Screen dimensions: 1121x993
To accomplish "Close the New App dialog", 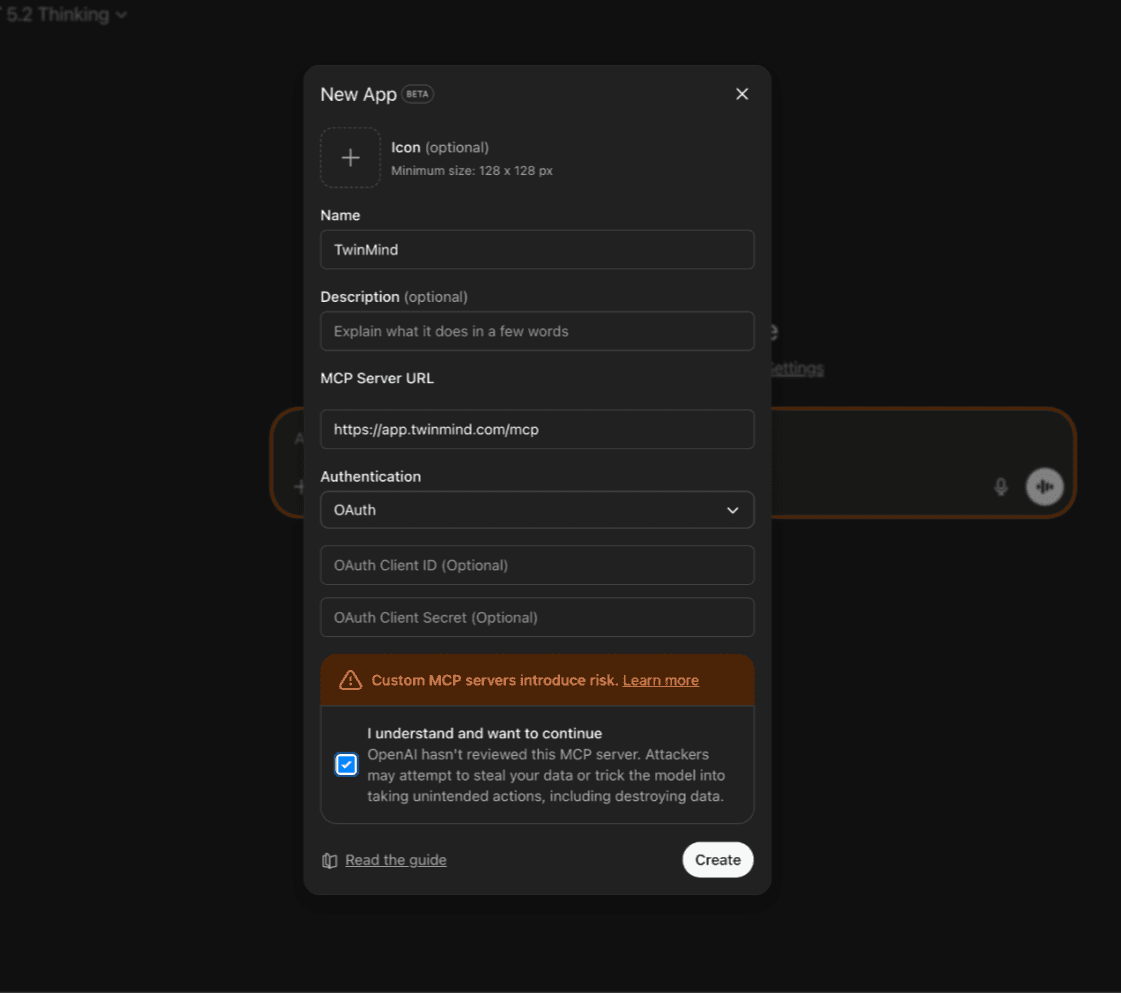I will coord(742,93).
